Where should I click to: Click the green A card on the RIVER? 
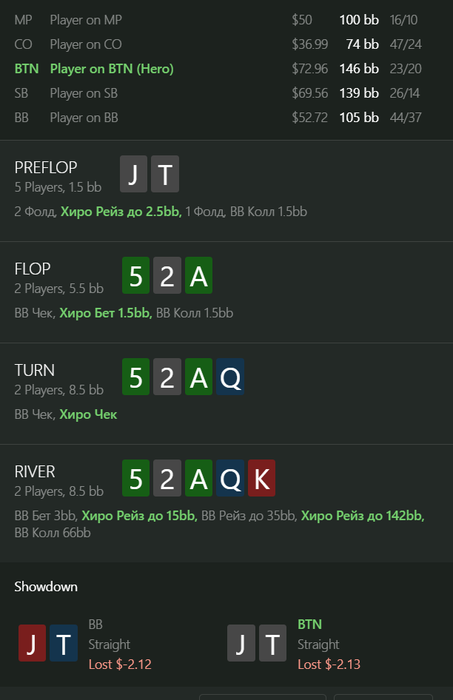[199, 478]
